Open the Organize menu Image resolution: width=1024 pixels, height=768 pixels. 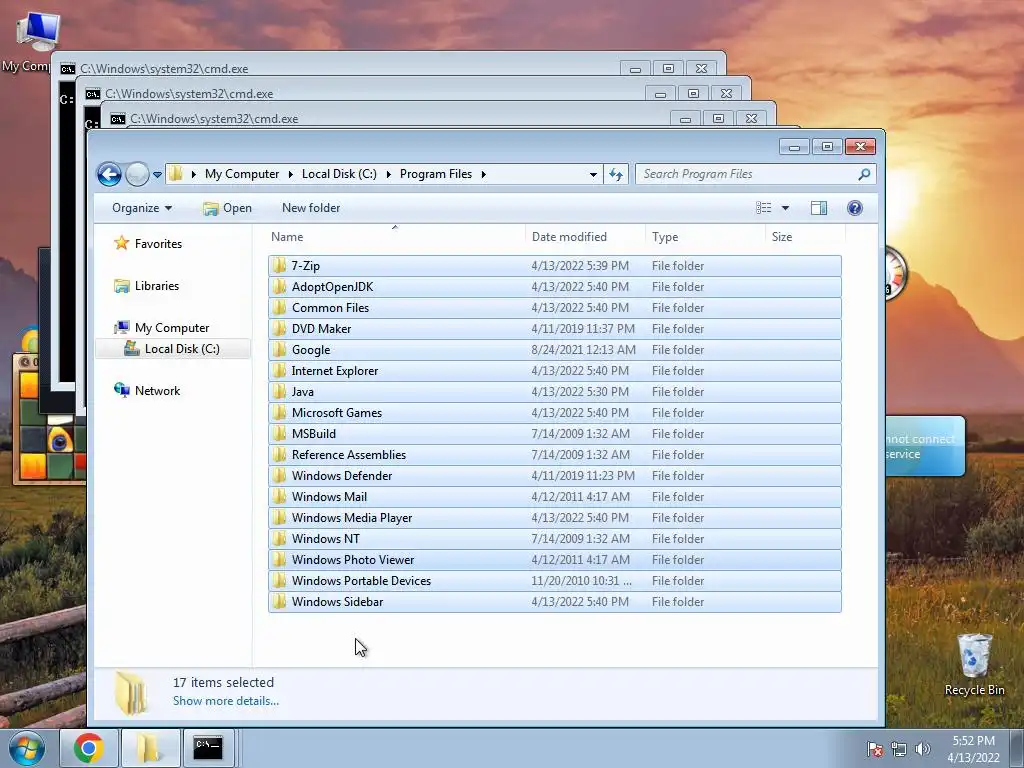click(142, 208)
